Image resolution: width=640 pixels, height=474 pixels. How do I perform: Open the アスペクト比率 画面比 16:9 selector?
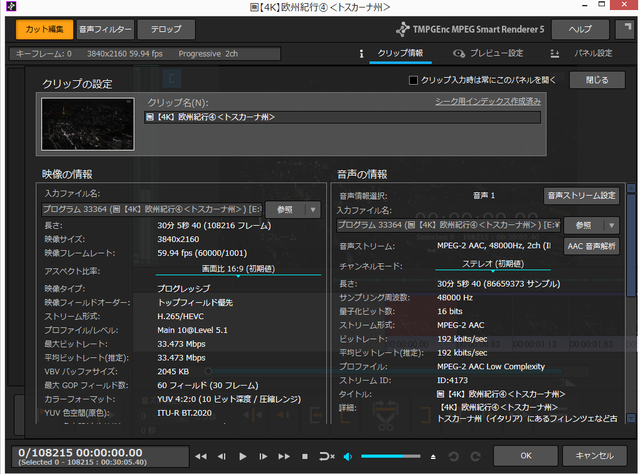[238, 269]
